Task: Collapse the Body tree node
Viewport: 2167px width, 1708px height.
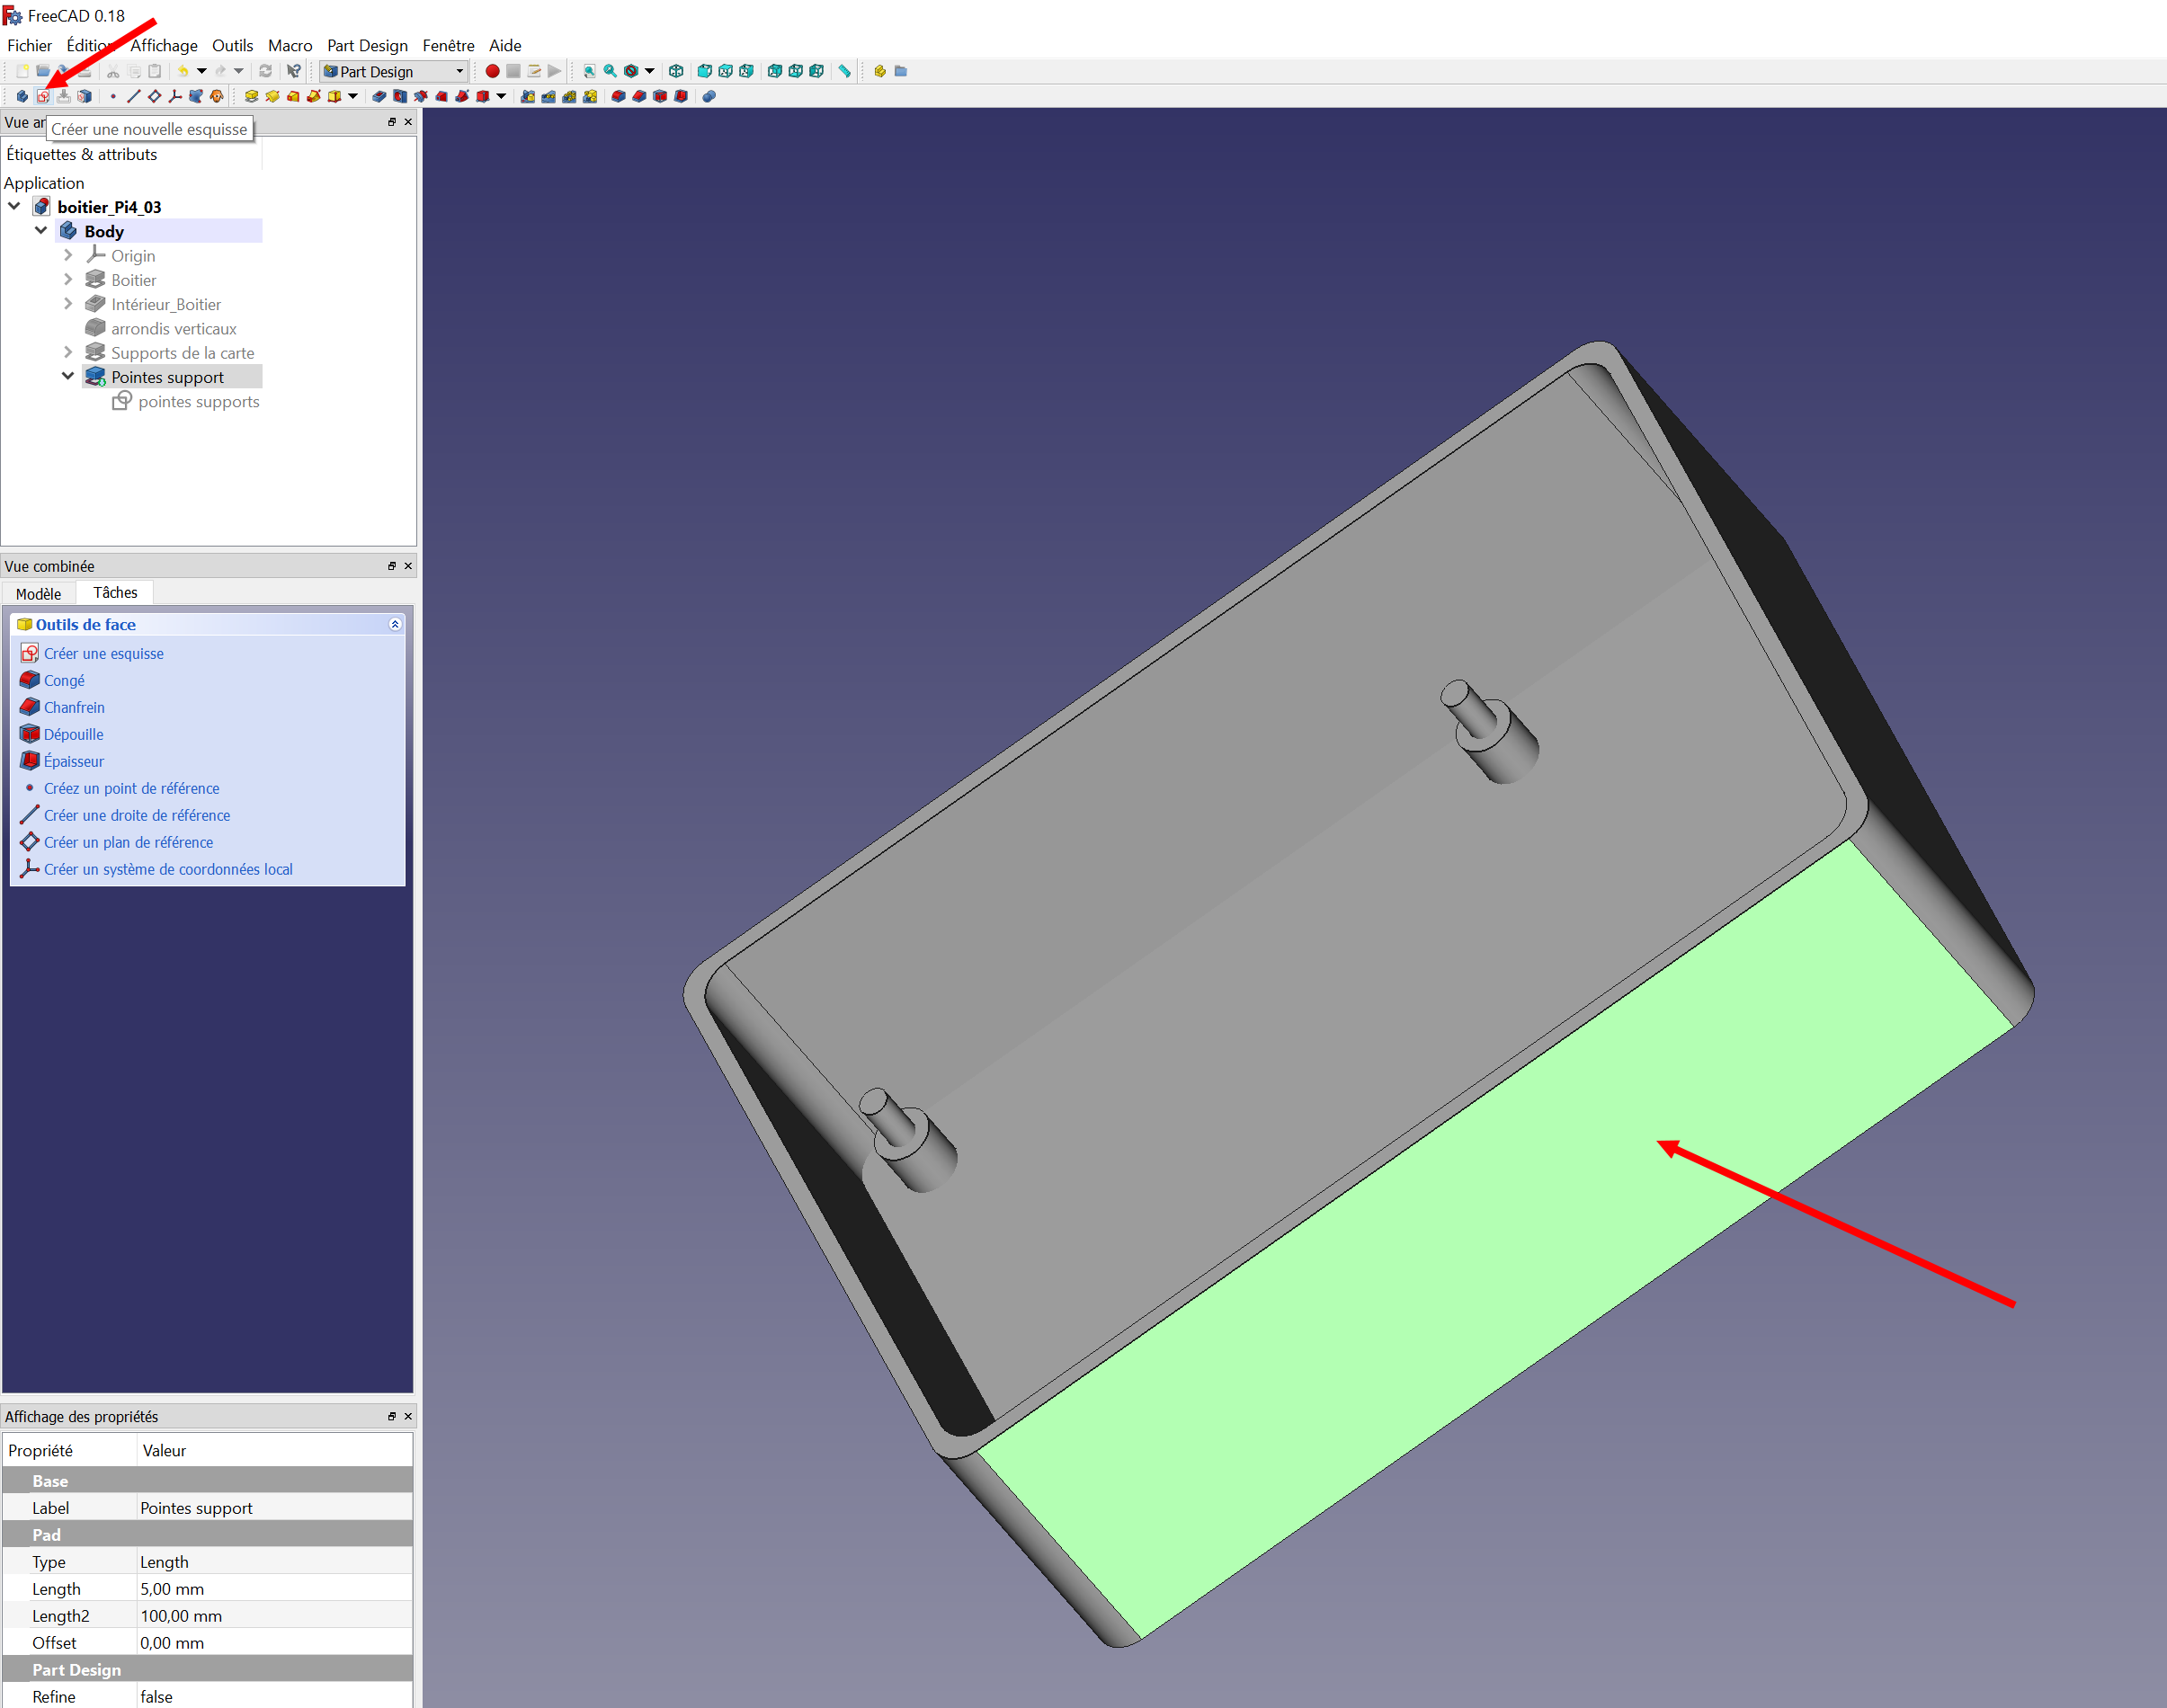Action: [x=41, y=230]
